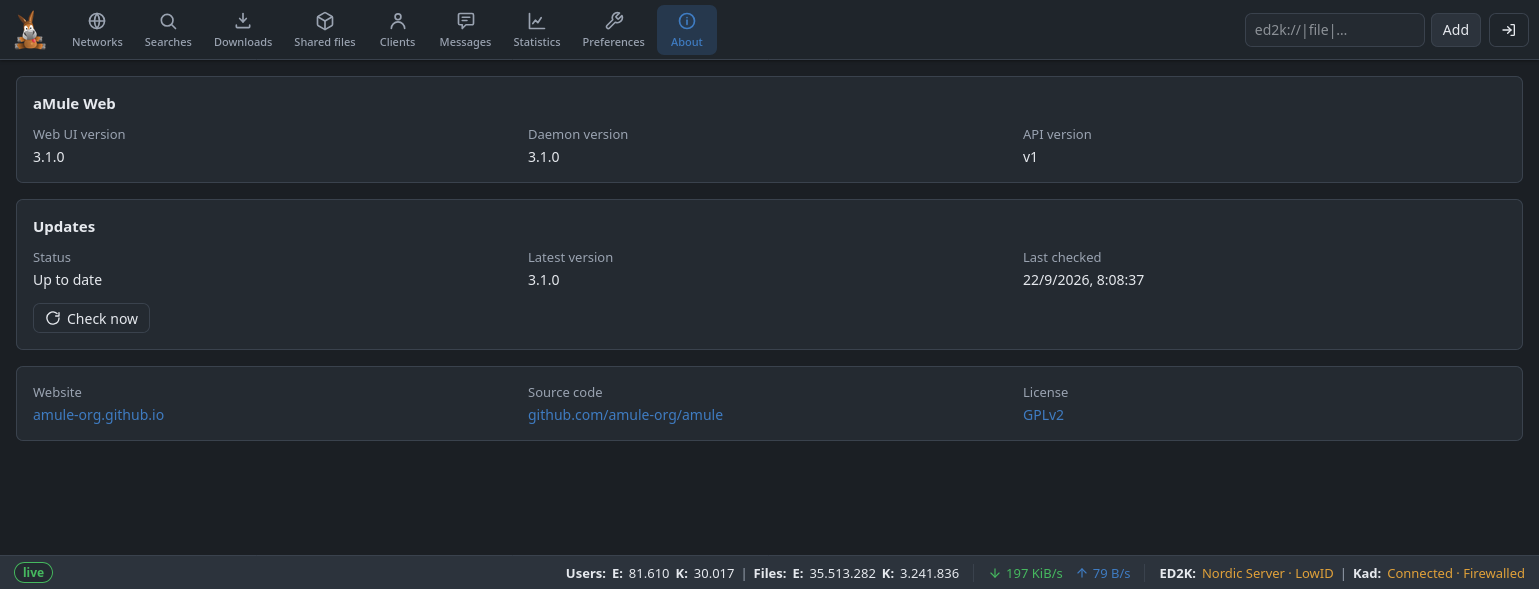Click the ed2k link input field
1539x589 pixels.
point(1334,30)
